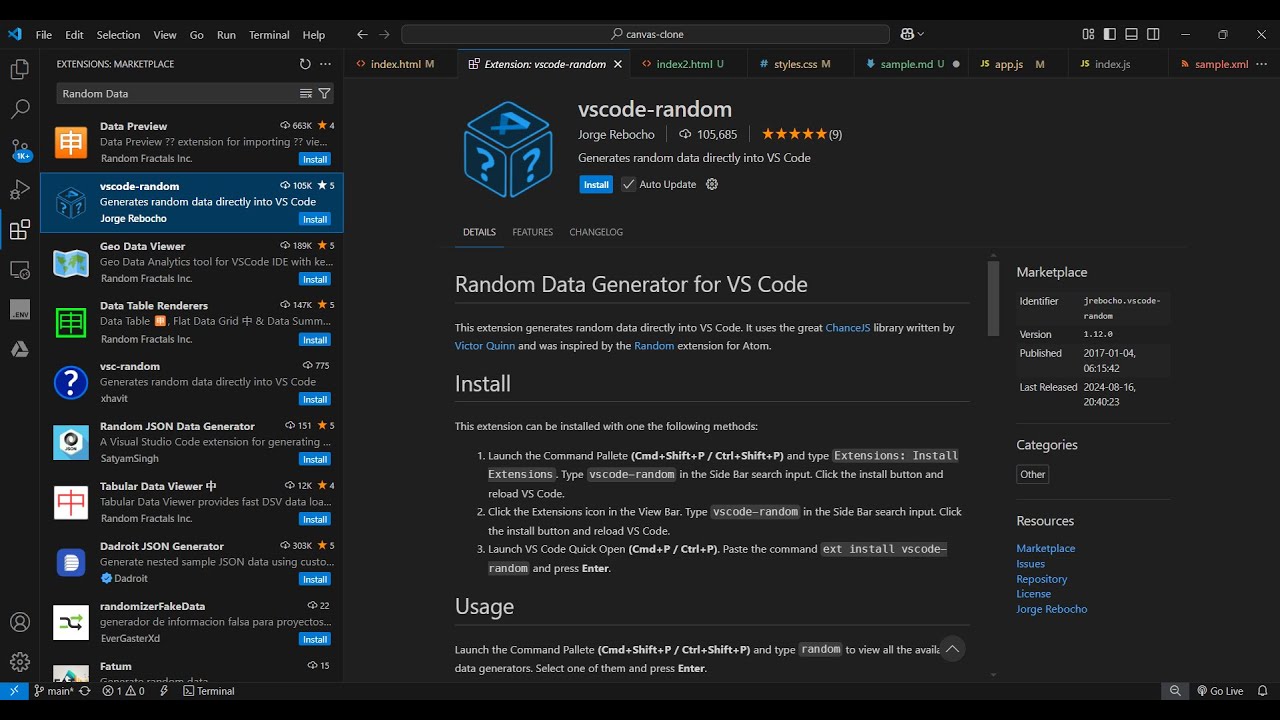Install Geo Data Viewer extension

[x=315, y=279]
